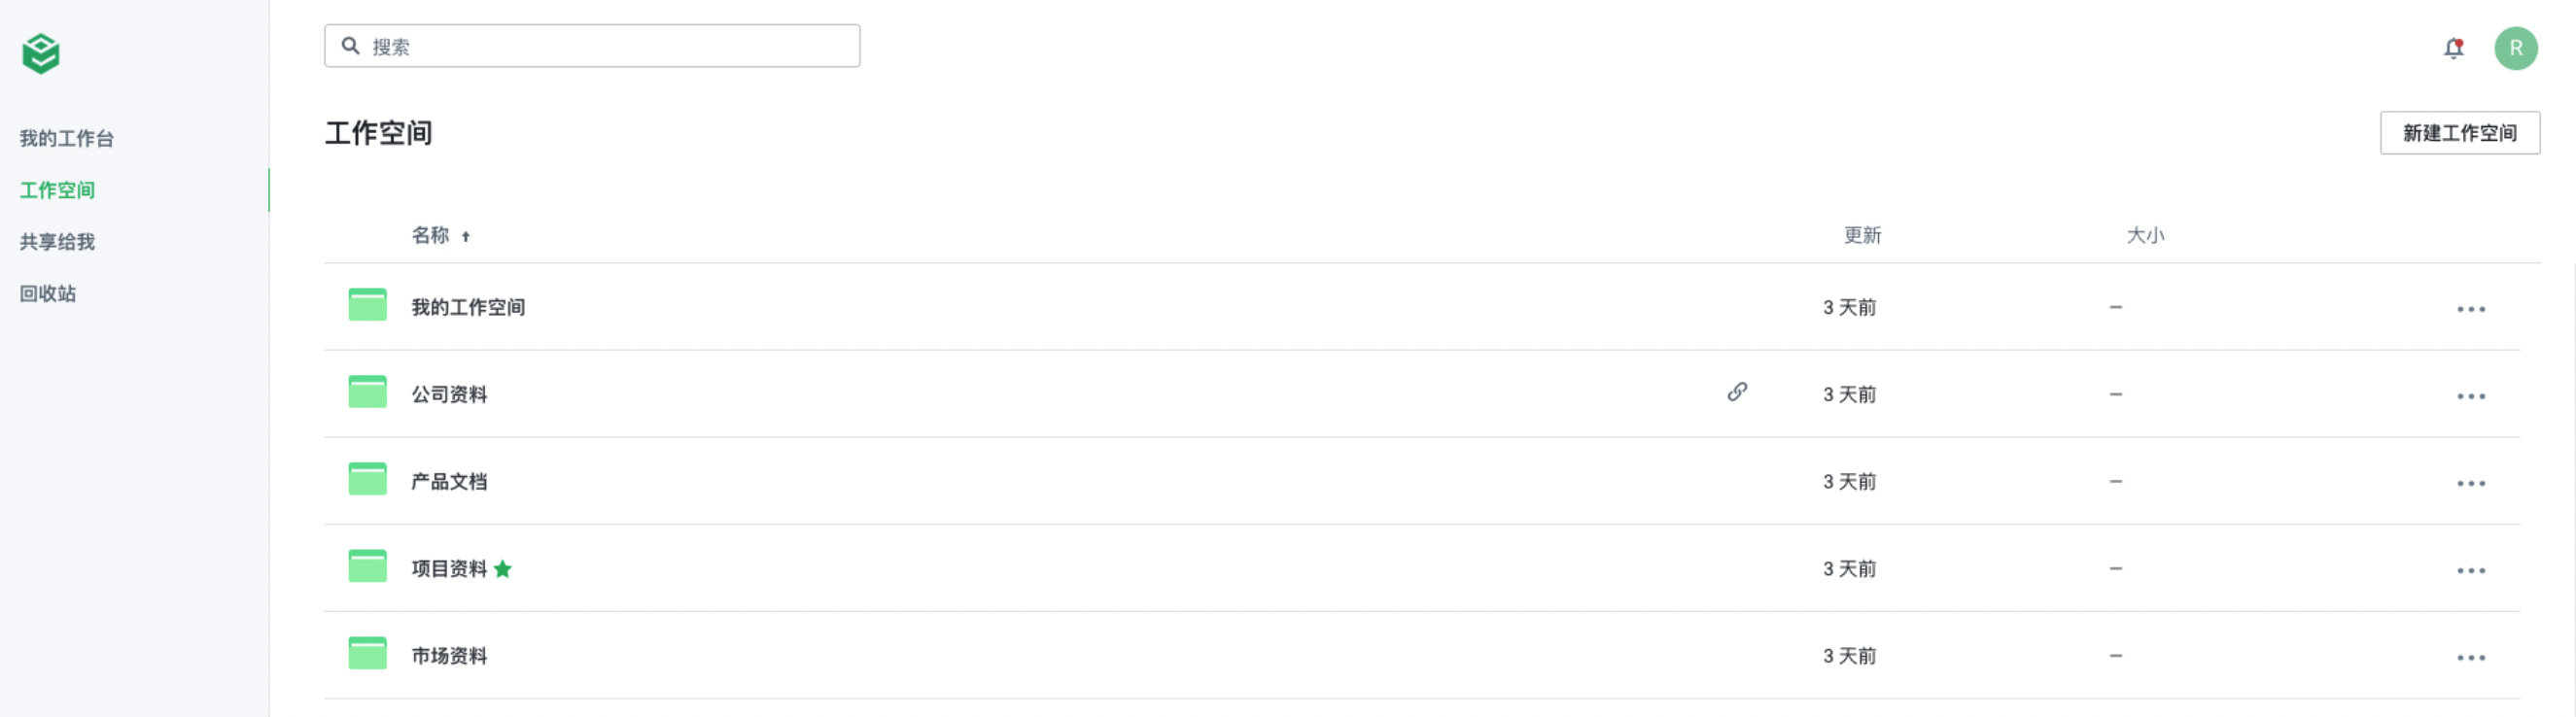2576x717 pixels.
Task: Toggle the star on 项目资料
Action: coord(503,568)
